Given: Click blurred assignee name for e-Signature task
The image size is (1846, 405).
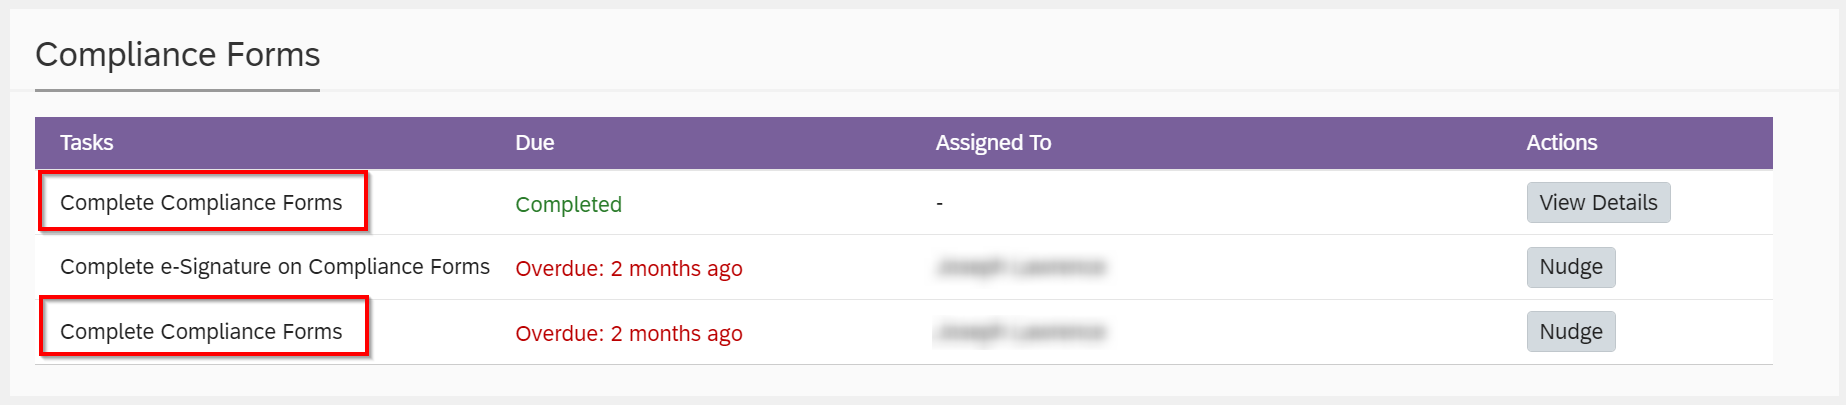Looking at the screenshot, I should pyautogui.click(x=1021, y=267).
